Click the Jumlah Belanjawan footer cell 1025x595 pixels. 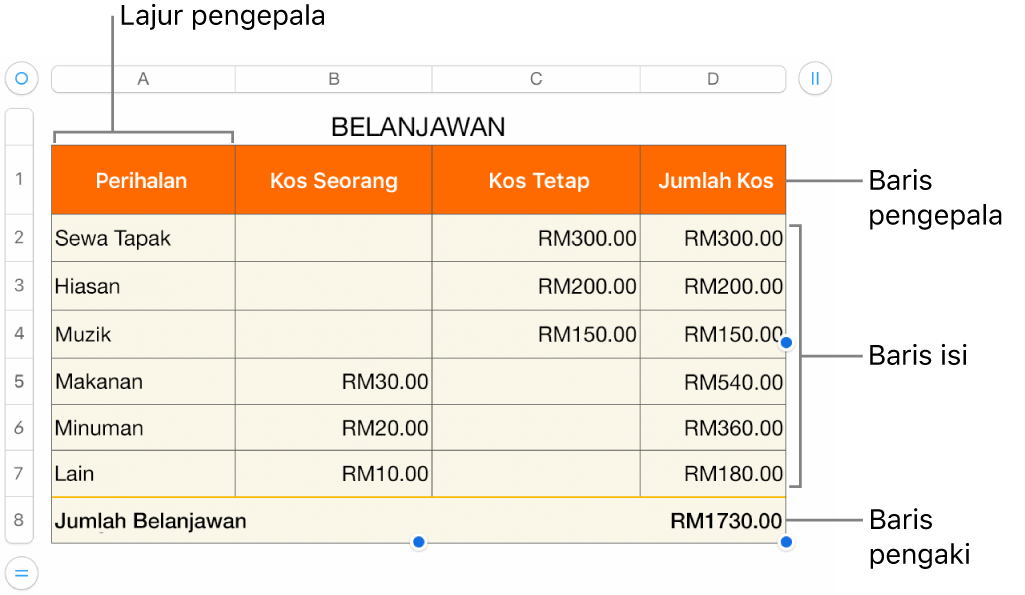point(150,520)
